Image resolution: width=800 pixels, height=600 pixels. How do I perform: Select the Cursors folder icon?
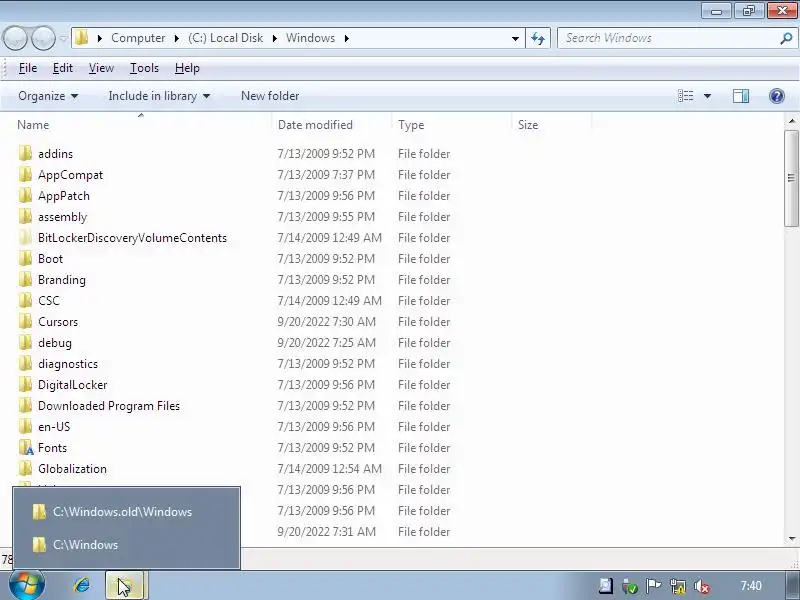(x=25, y=321)
